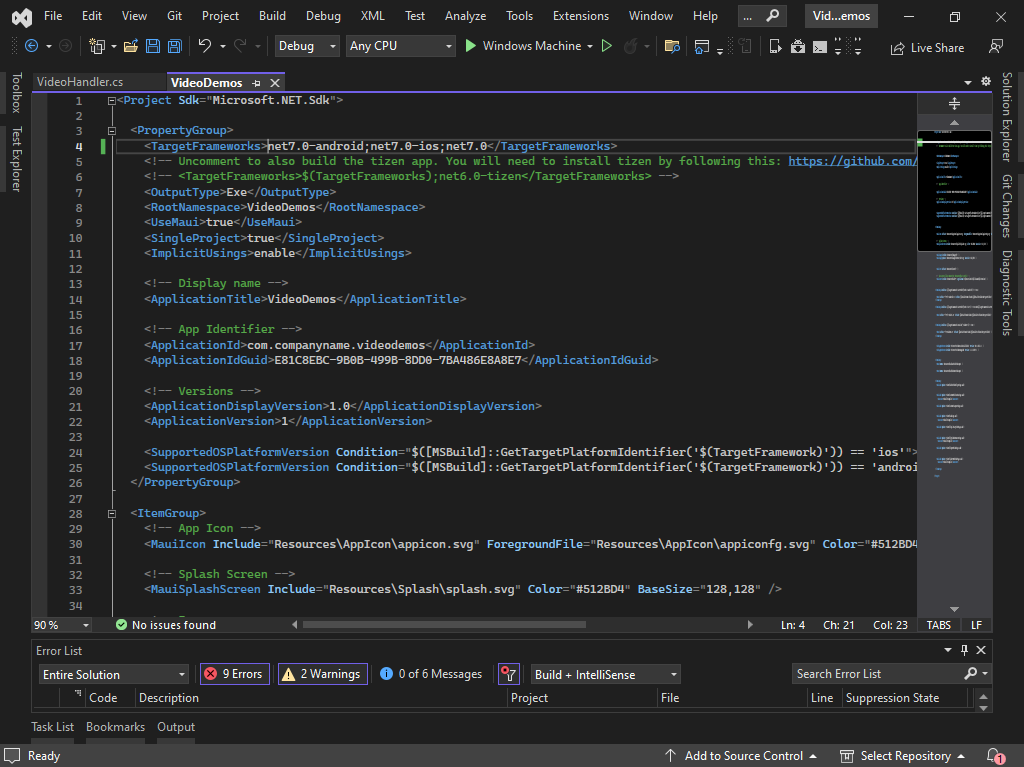
Task: Toggle the 2 Warnings filter
Action: (x=321, y=674)
